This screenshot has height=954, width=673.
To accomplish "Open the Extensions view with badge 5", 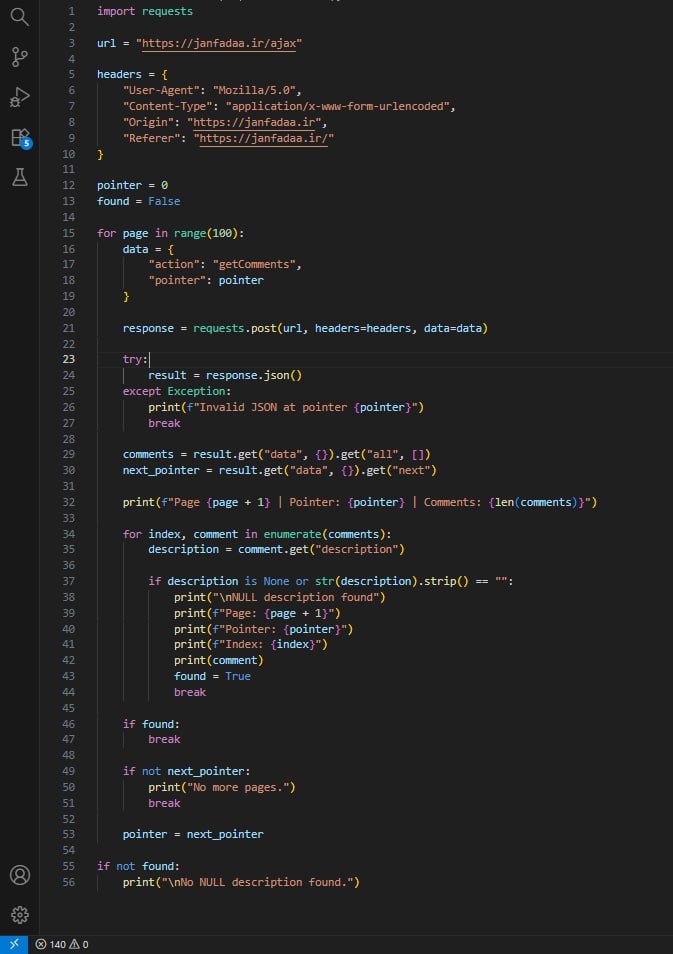I will click(x=21, y=138).
